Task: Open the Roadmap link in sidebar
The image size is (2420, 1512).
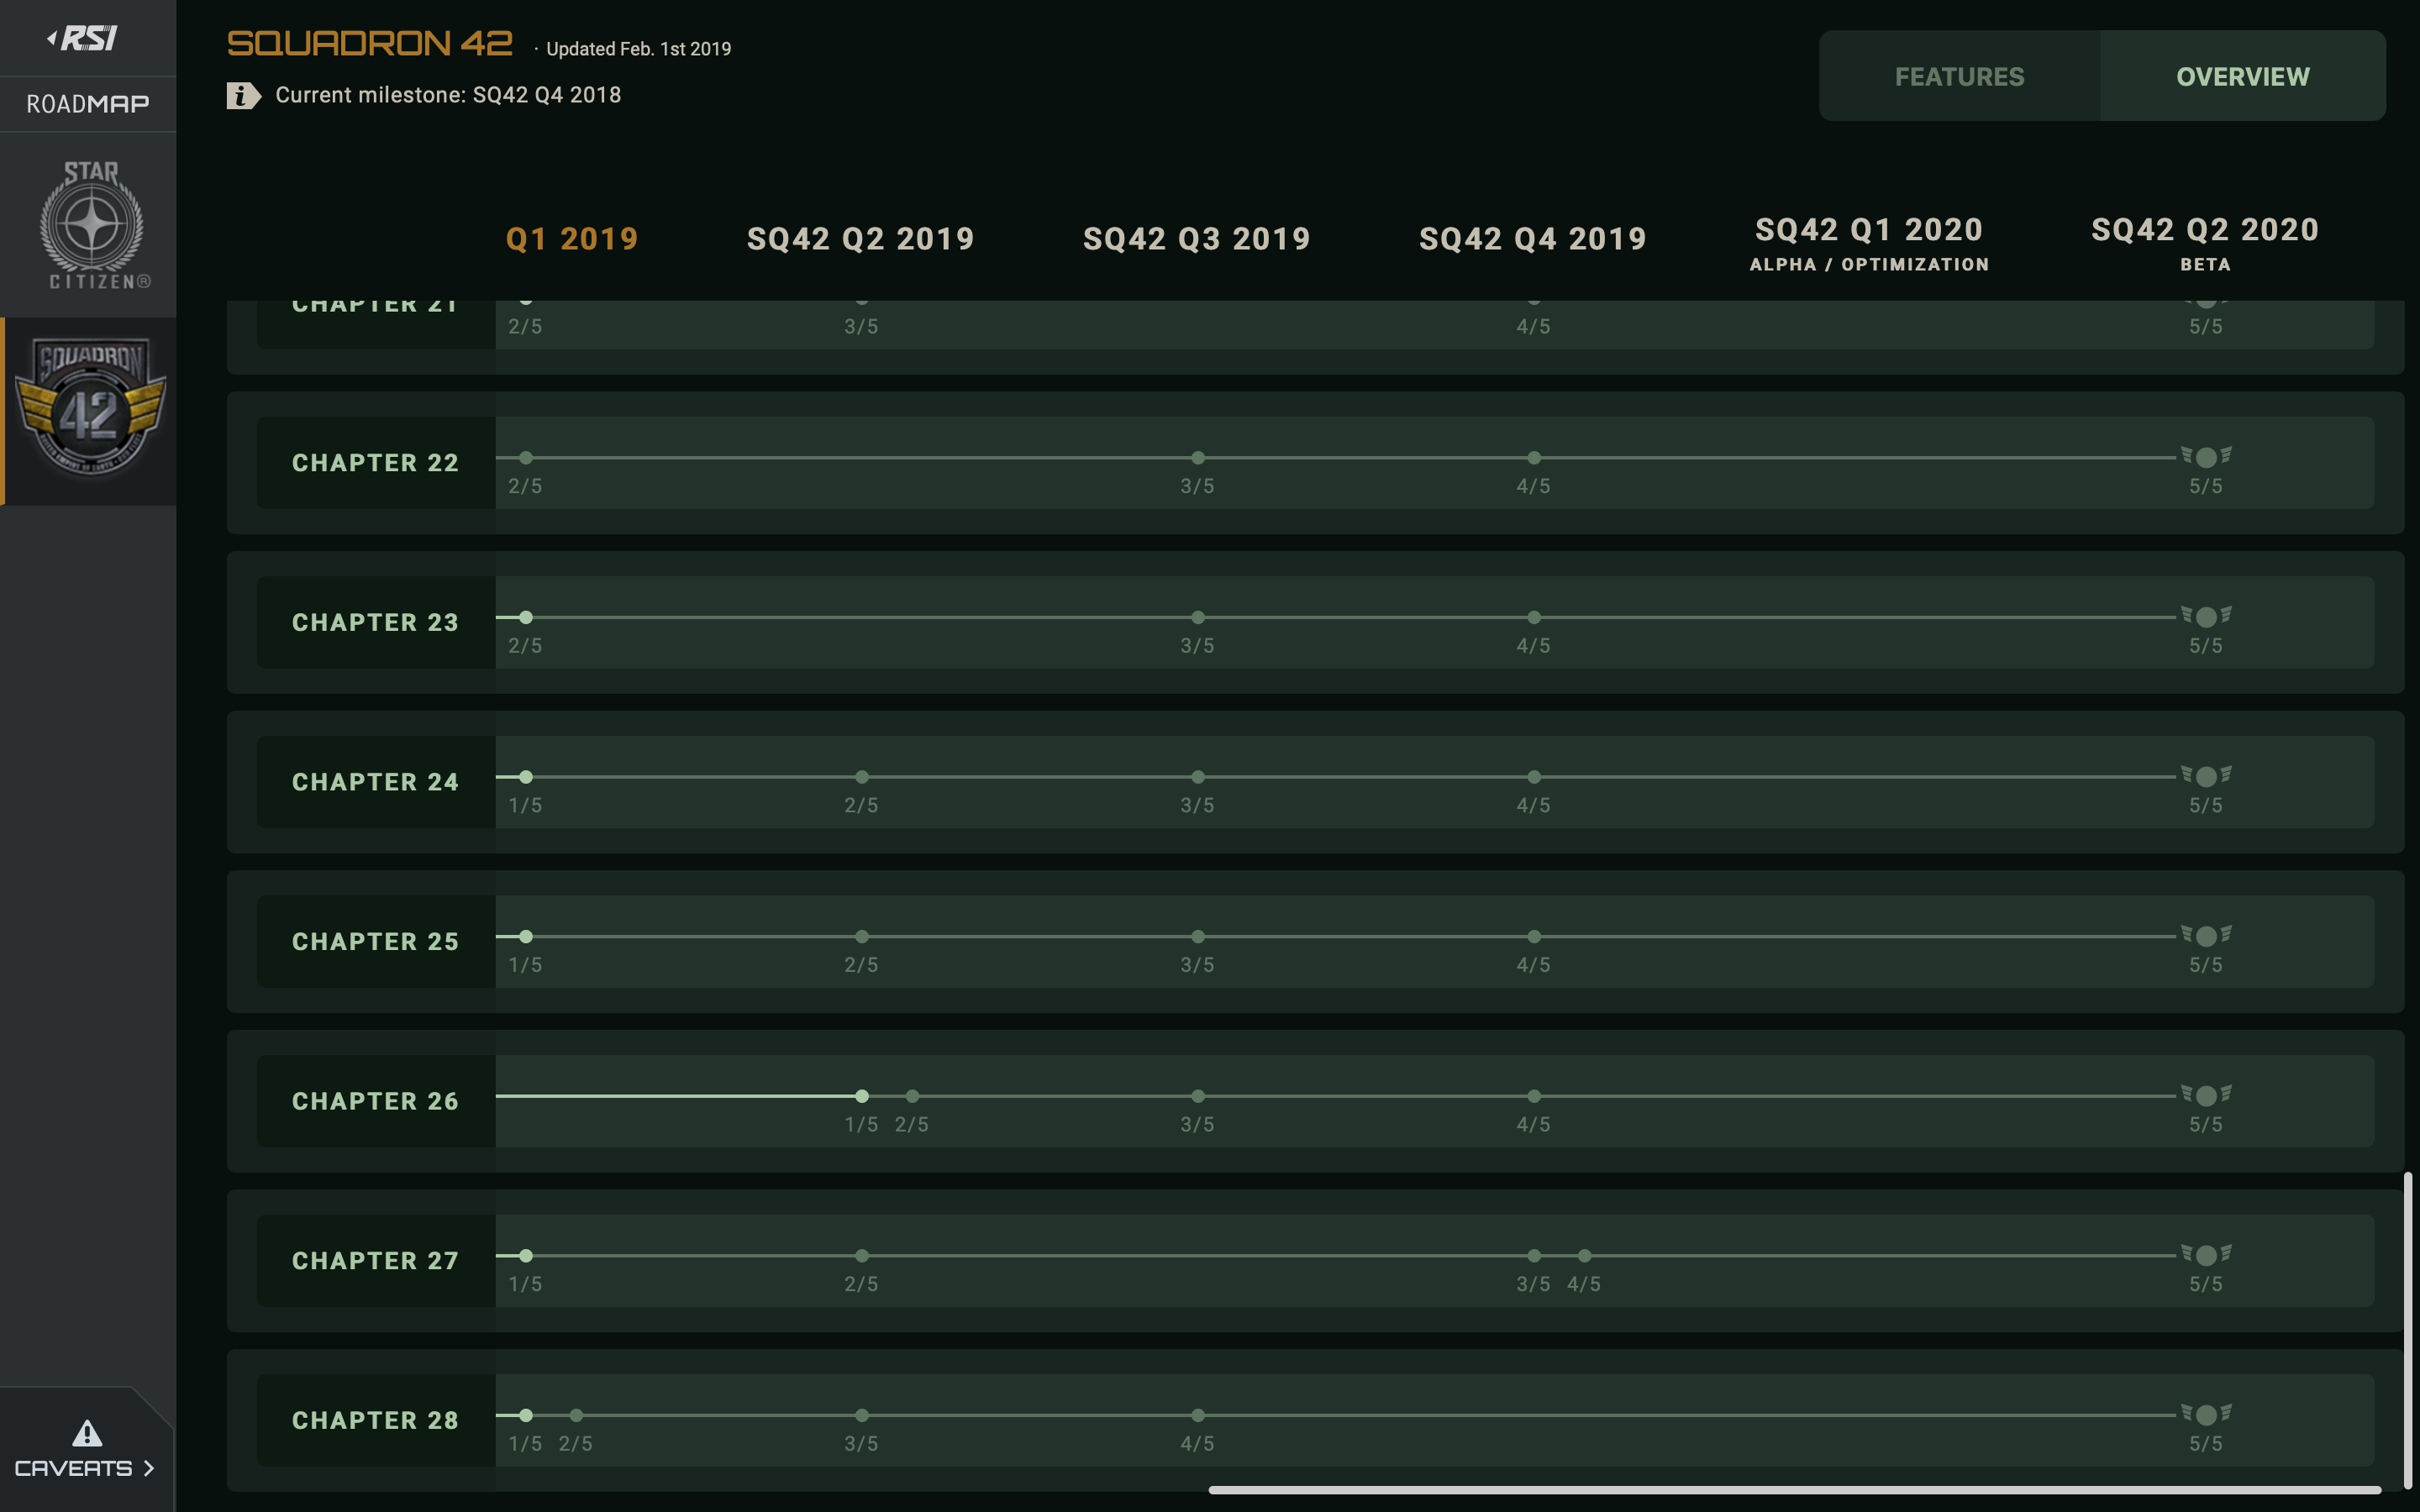Action: coord(88,104)
